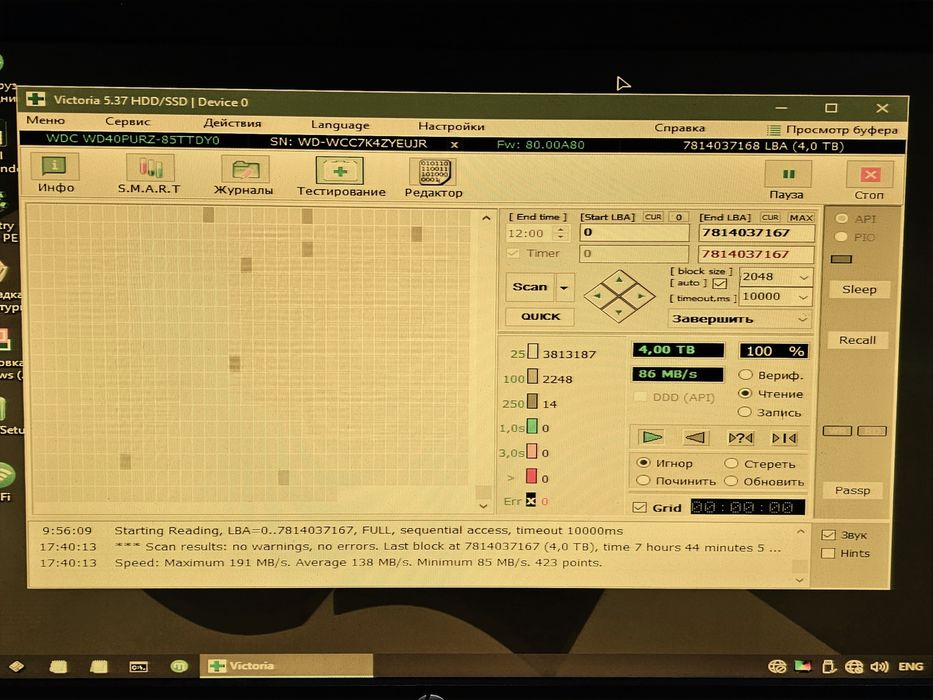Viewport: 933px width, 700px height.
Task: Enable the Hints checkbox
Action: click(x=827, y=553)
